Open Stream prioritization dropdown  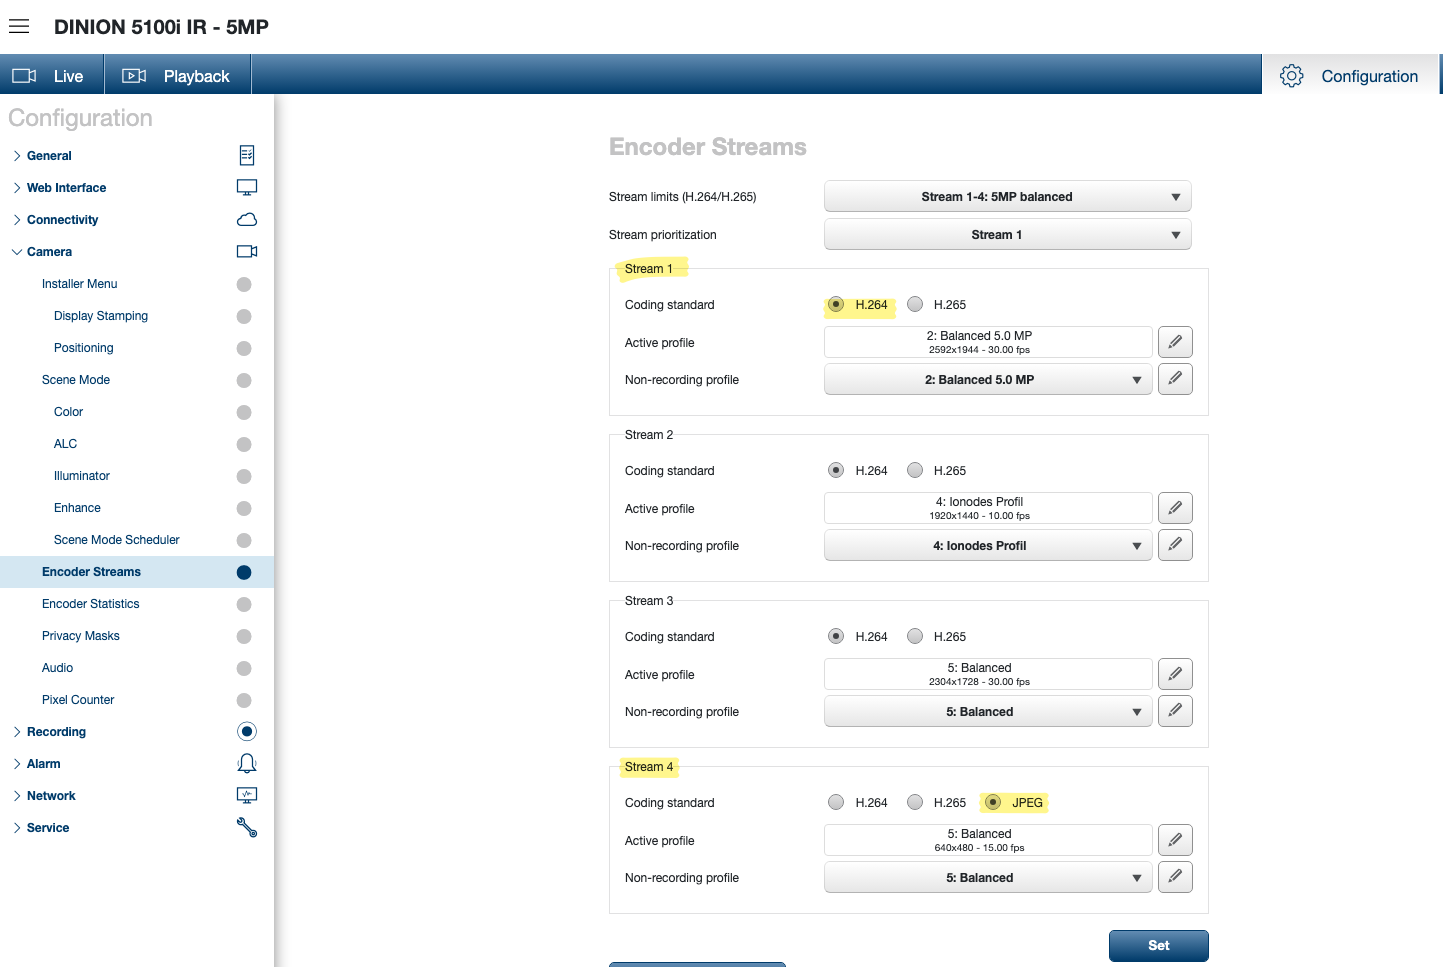click(1007, 235)
